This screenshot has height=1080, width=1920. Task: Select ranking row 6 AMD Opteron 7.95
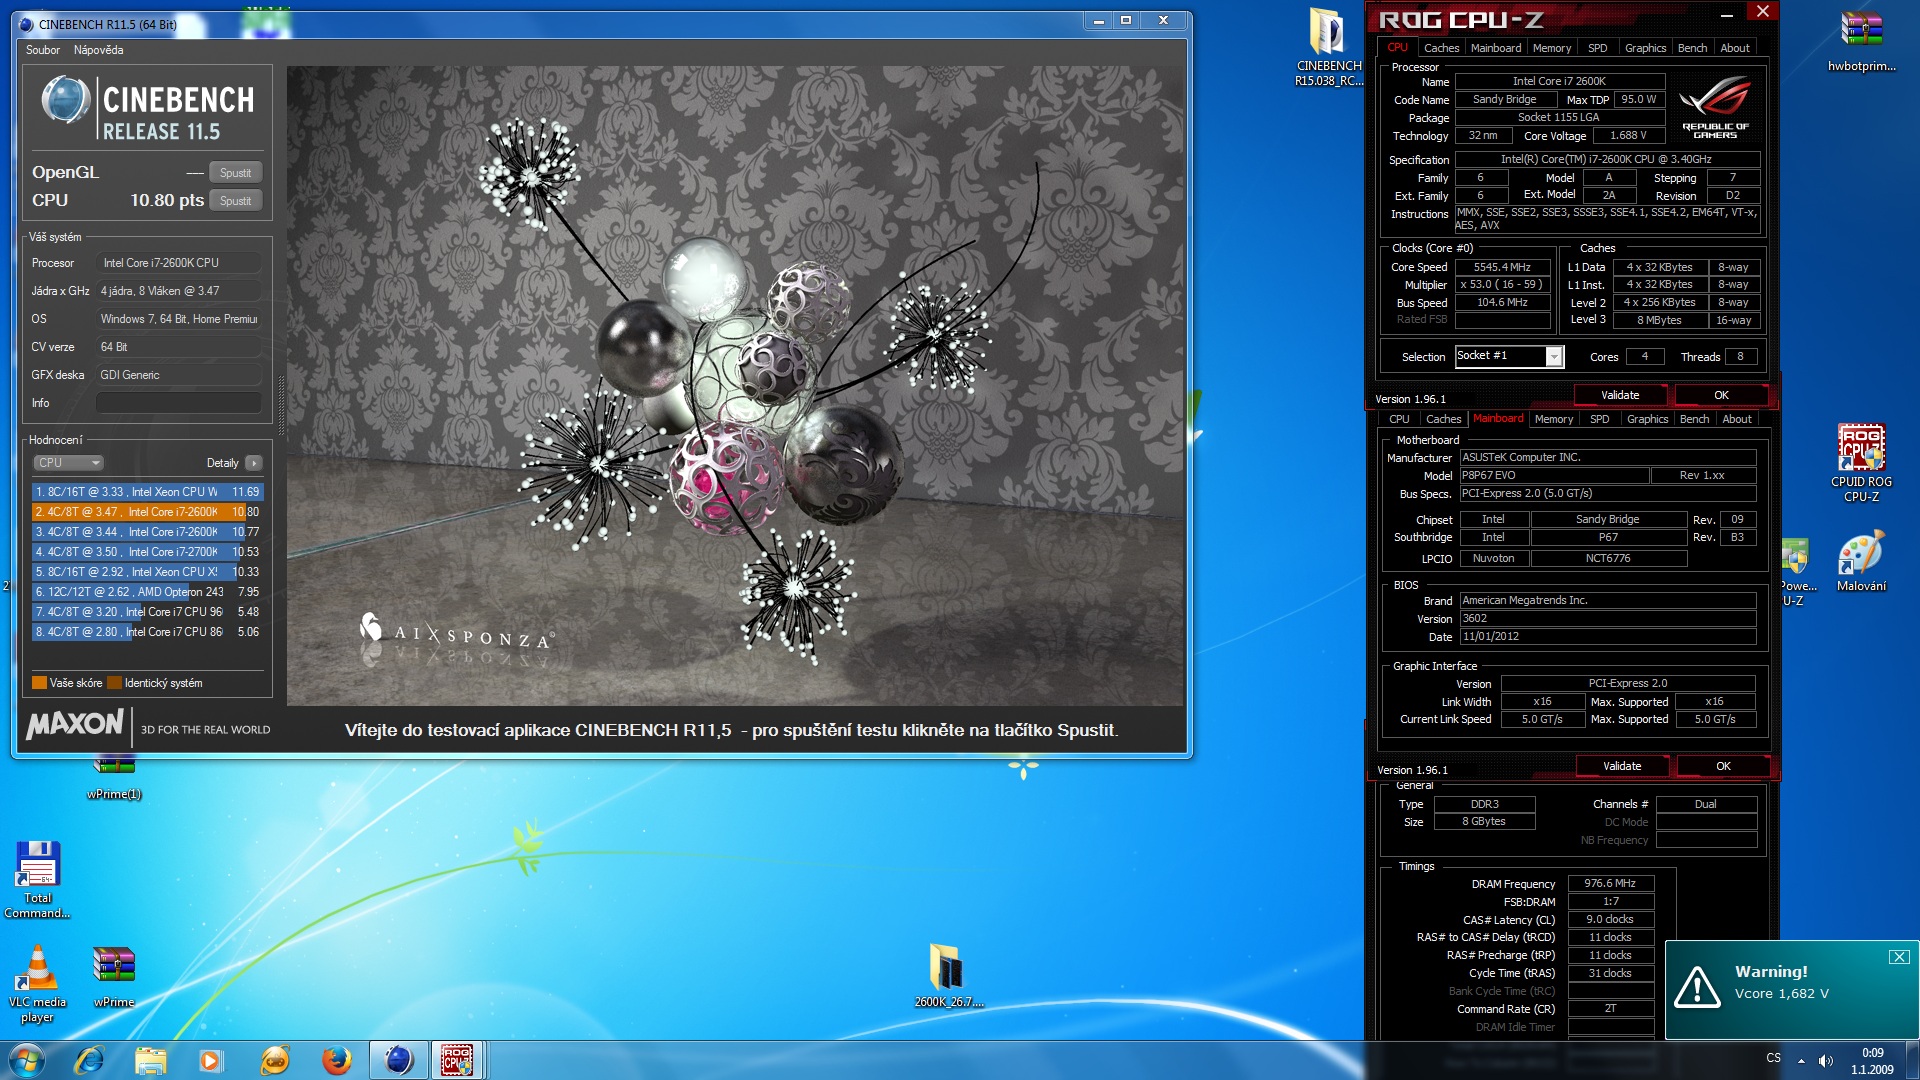tap(147, 592)
